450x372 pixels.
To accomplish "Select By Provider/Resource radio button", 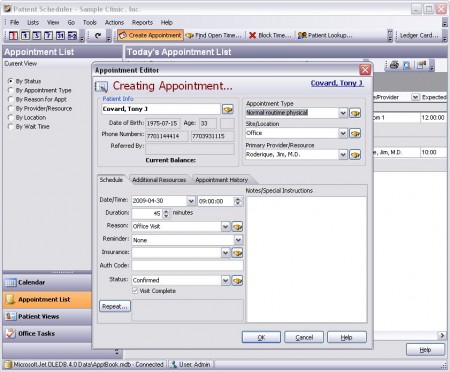I will coord(11,108).
